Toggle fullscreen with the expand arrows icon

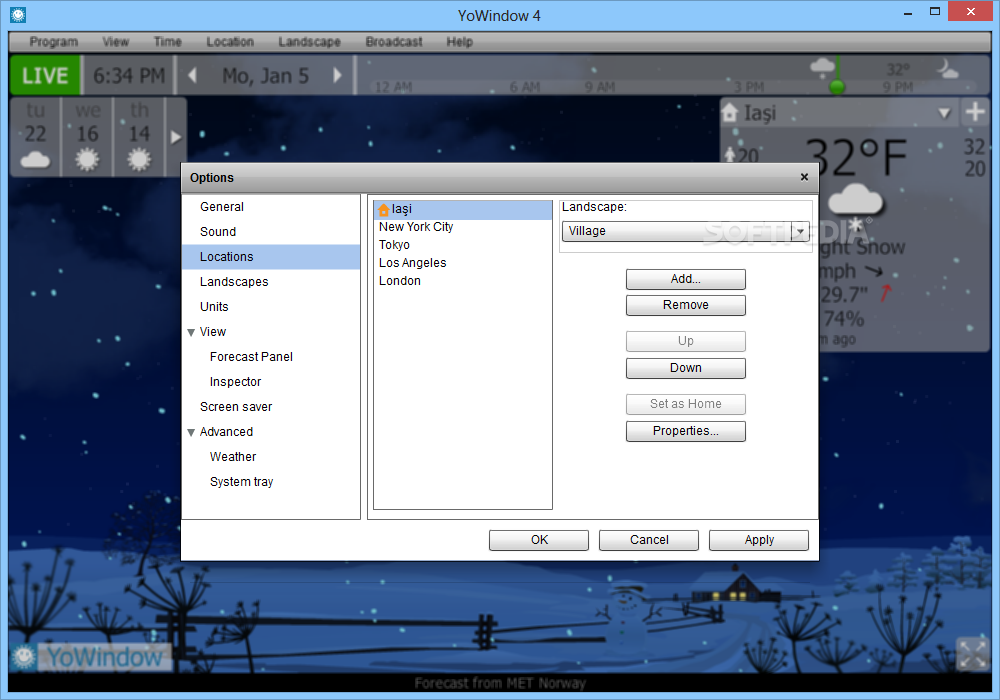pyautogui.click(x=972, y=653)
